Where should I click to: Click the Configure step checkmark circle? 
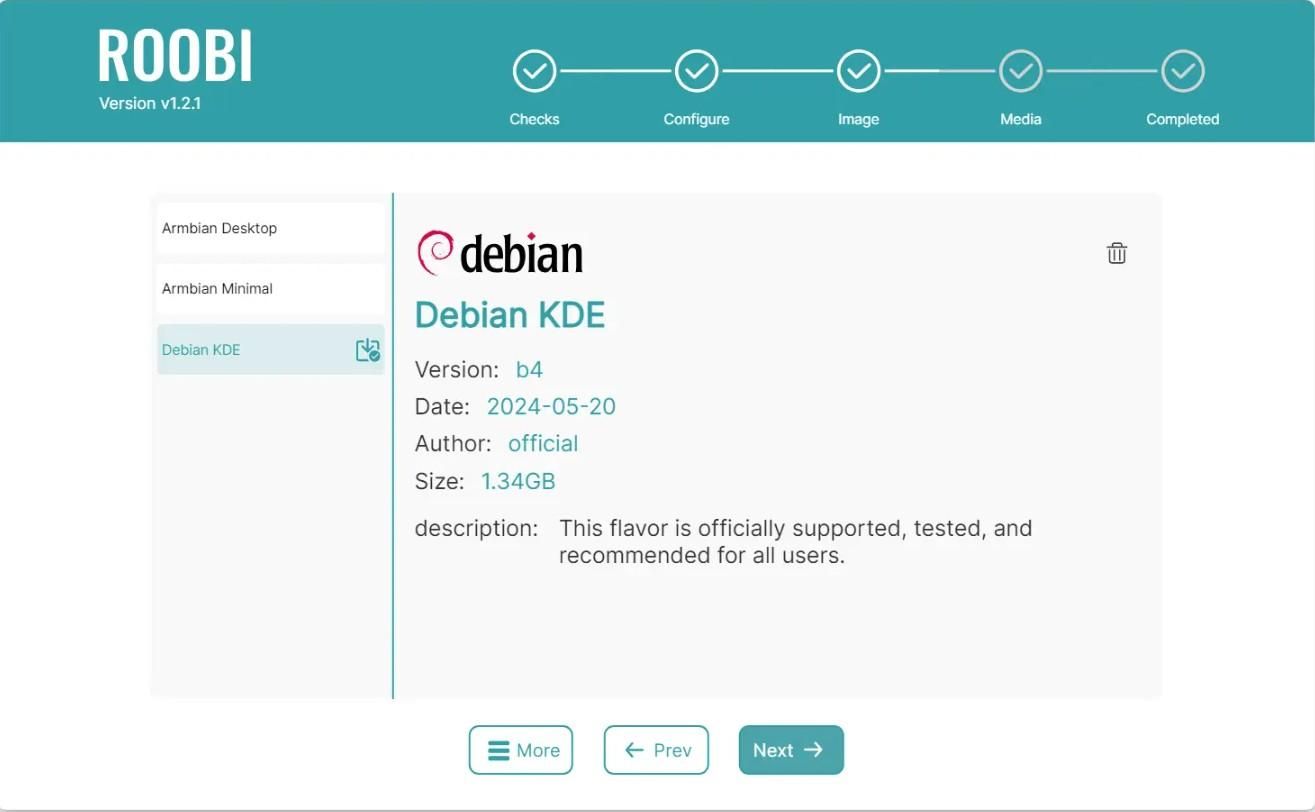tap(697, 71)
